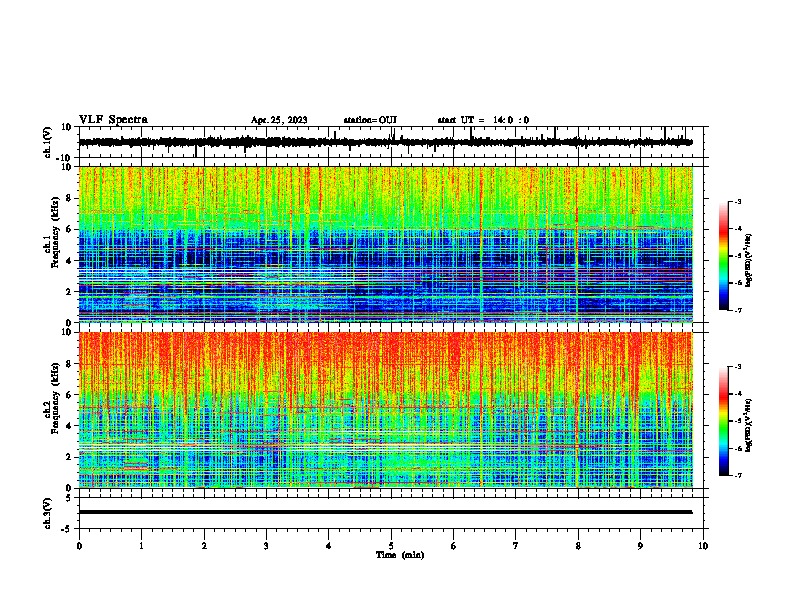The height and width of the screenshot is (612, 792).
Task: Click inside the ch.2 spectrogram panel
Action: click(x=386, y=410)
